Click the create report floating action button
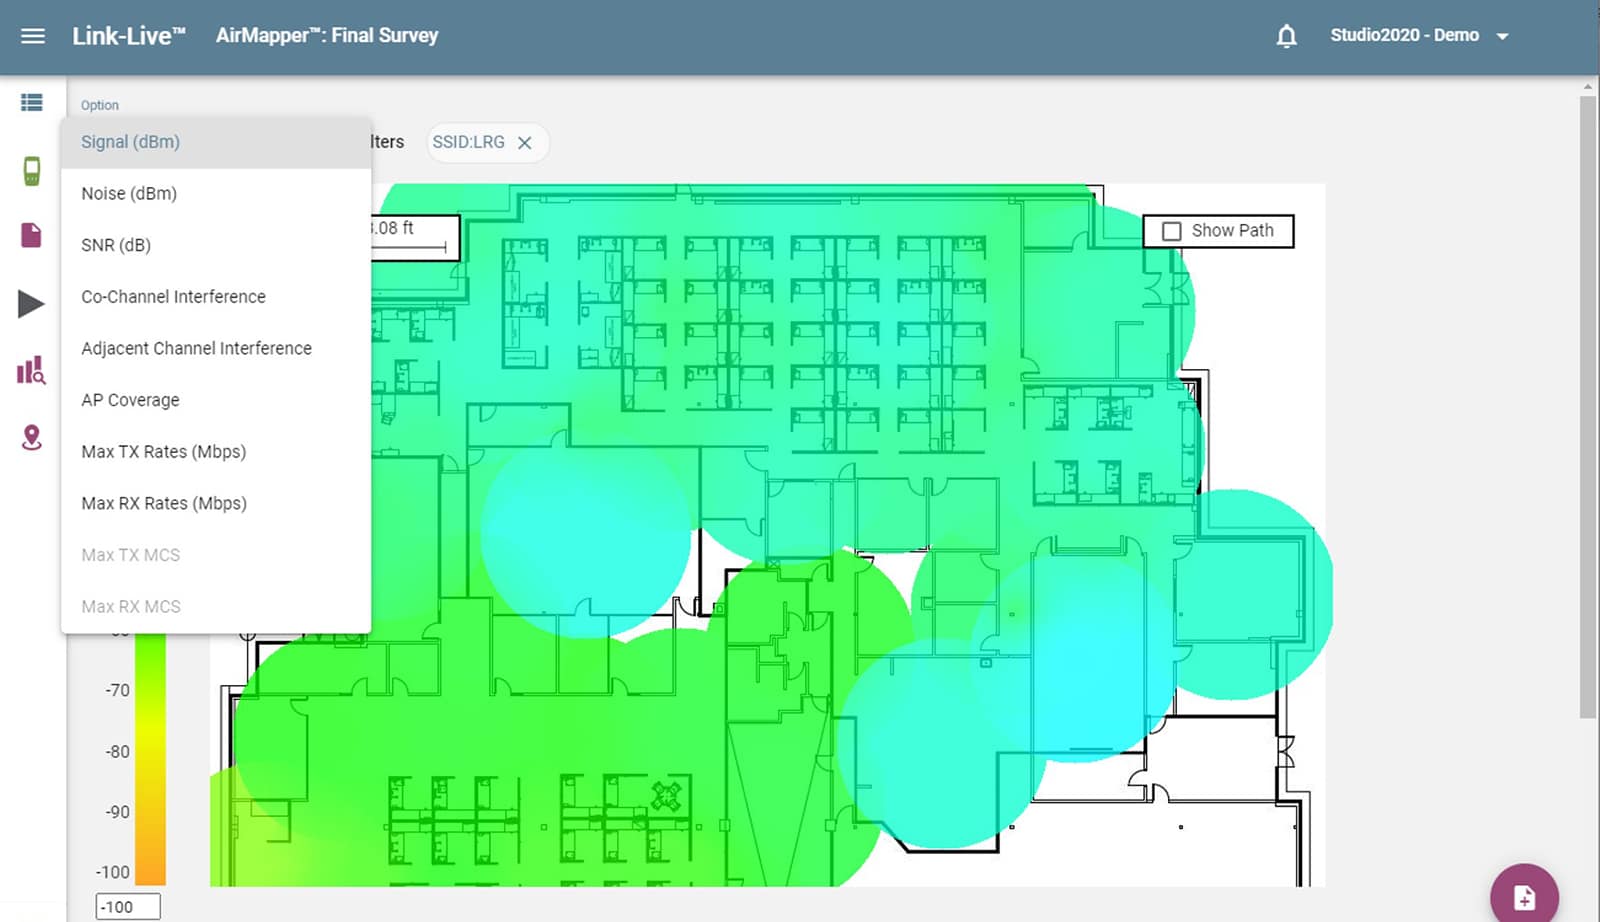The image size is (1600, 922). point(1523,895)
